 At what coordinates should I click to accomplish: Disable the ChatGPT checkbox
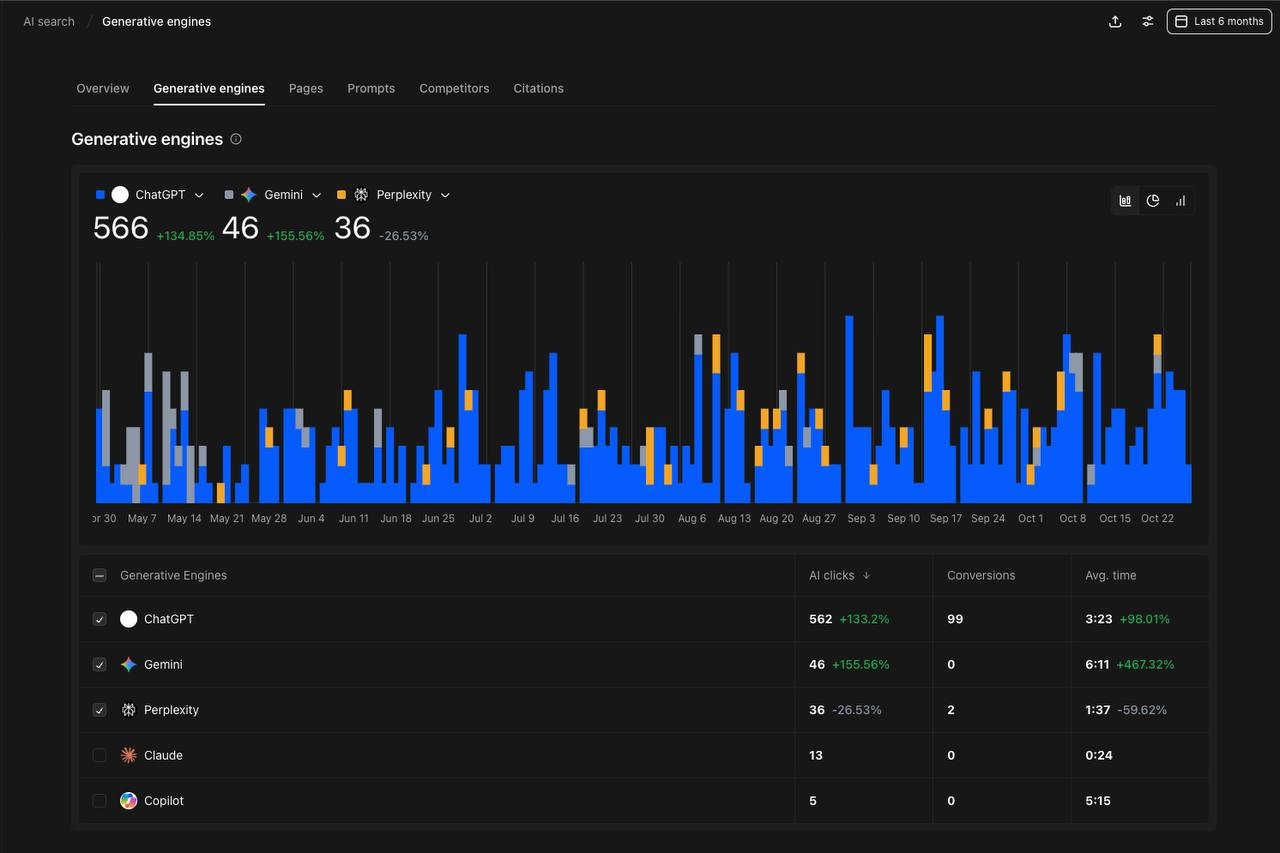99,619
